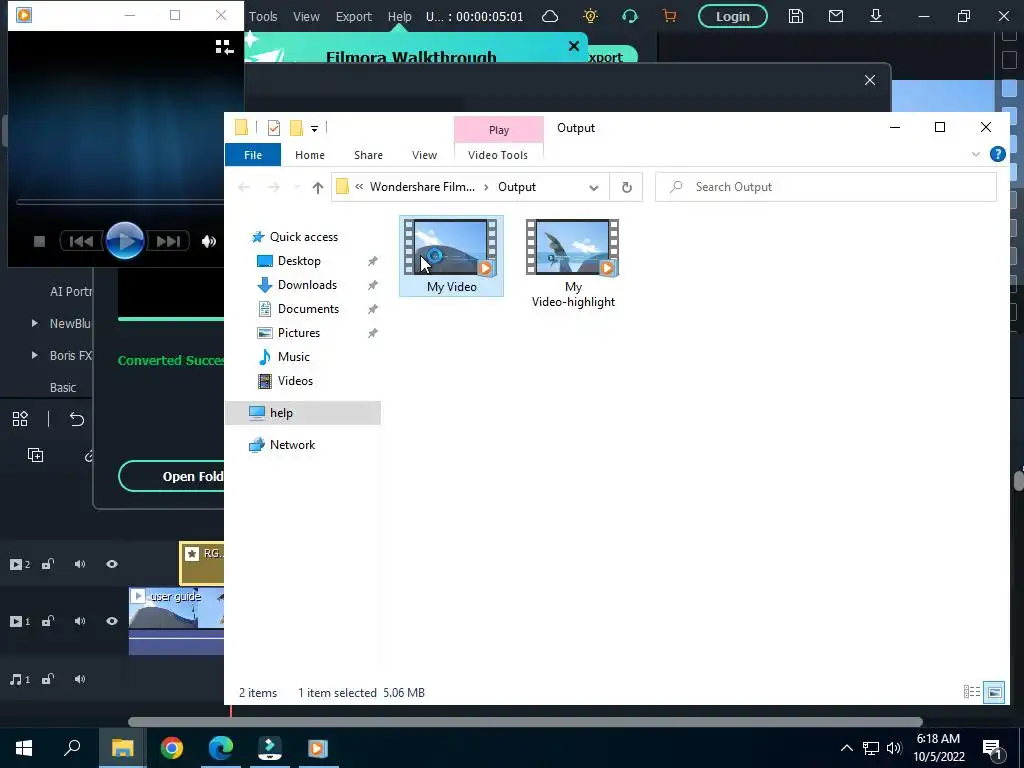The width and height of the screenshot is (1024, 768).
Task: Click the lightbulb tips icon in Filmora
Action: (x=590, y=16)
